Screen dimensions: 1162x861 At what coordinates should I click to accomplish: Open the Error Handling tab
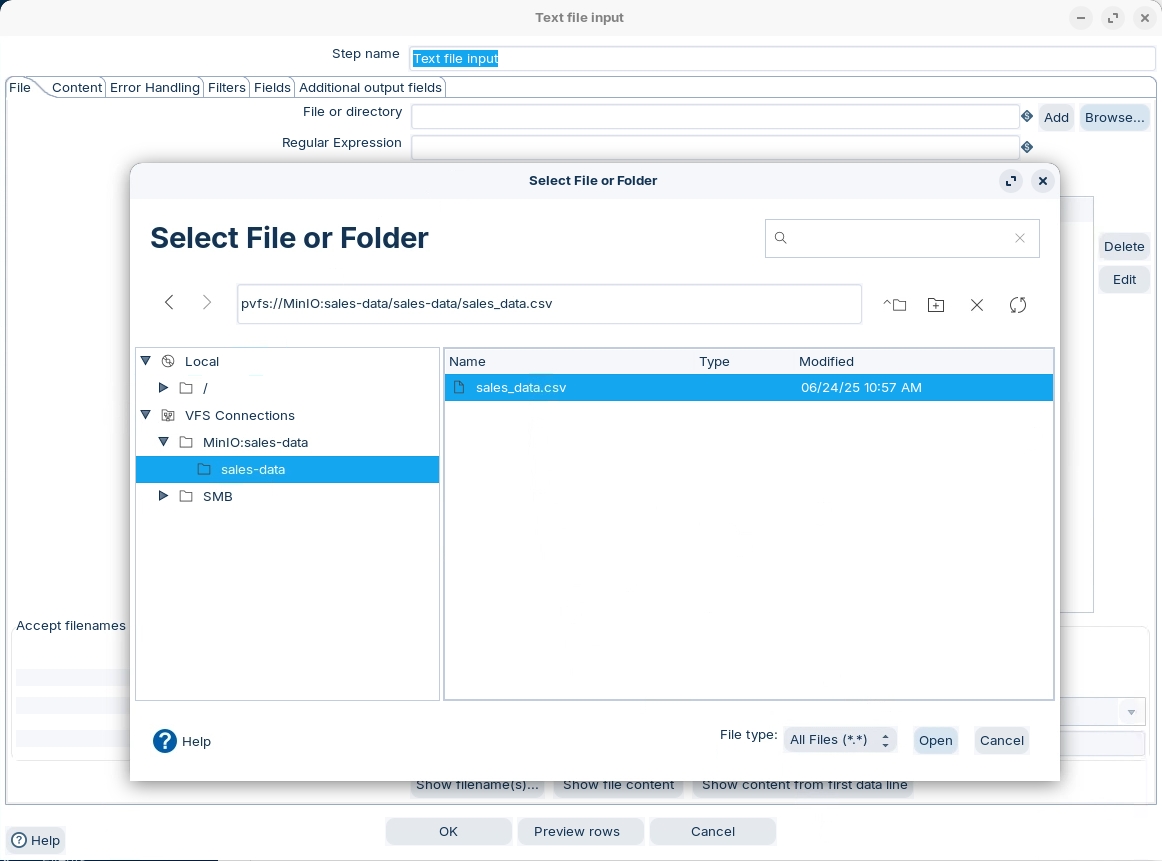154,88
